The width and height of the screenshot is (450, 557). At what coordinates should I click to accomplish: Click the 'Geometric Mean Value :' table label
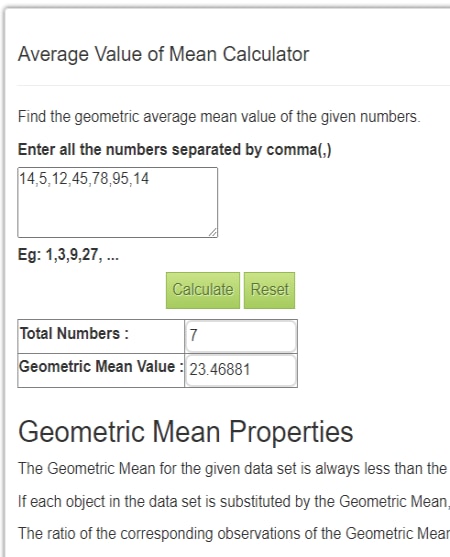point(101,367)
